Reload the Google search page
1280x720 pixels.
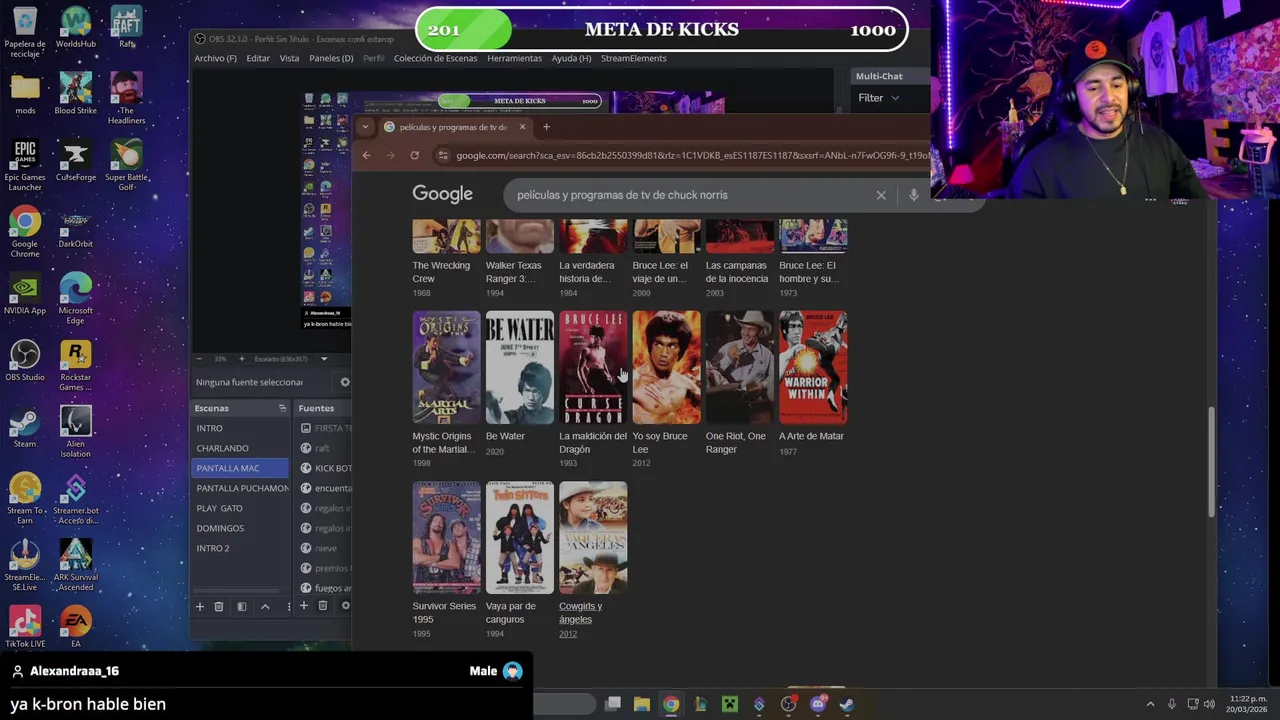pyautogui.click(x=414, y=155)
